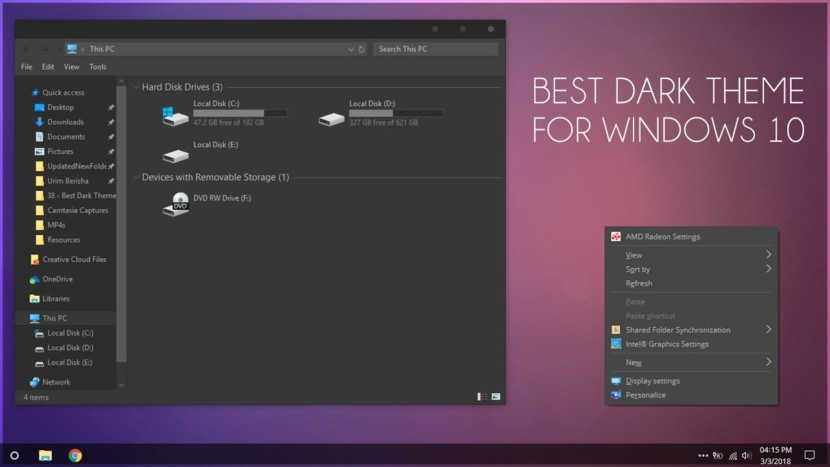Click the Search This PC field
Screen dimensions: 830x467
[x=435, y=48]
